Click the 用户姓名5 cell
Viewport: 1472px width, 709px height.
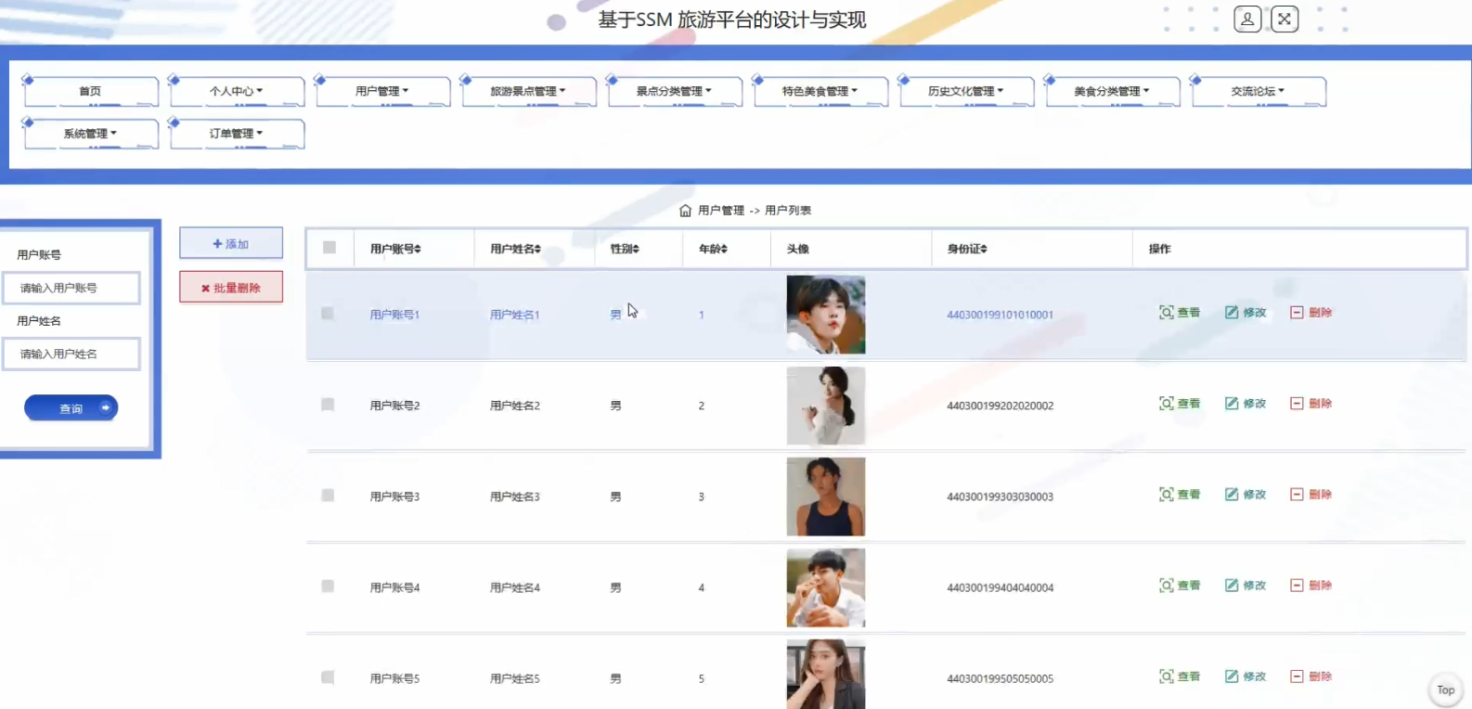pos(515,678)
